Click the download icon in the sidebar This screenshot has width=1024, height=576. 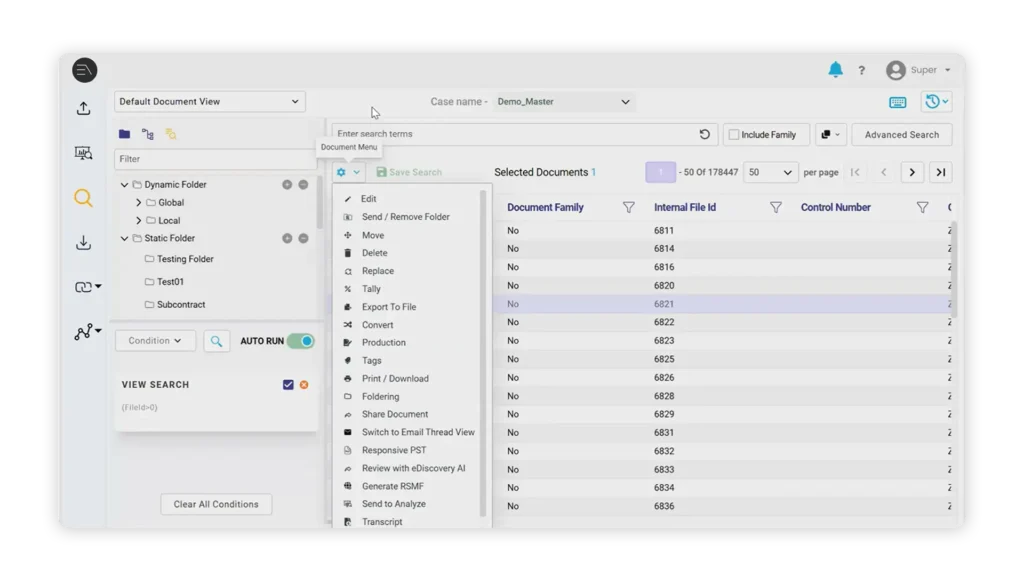pyautogui.click(x=84, y=242)
